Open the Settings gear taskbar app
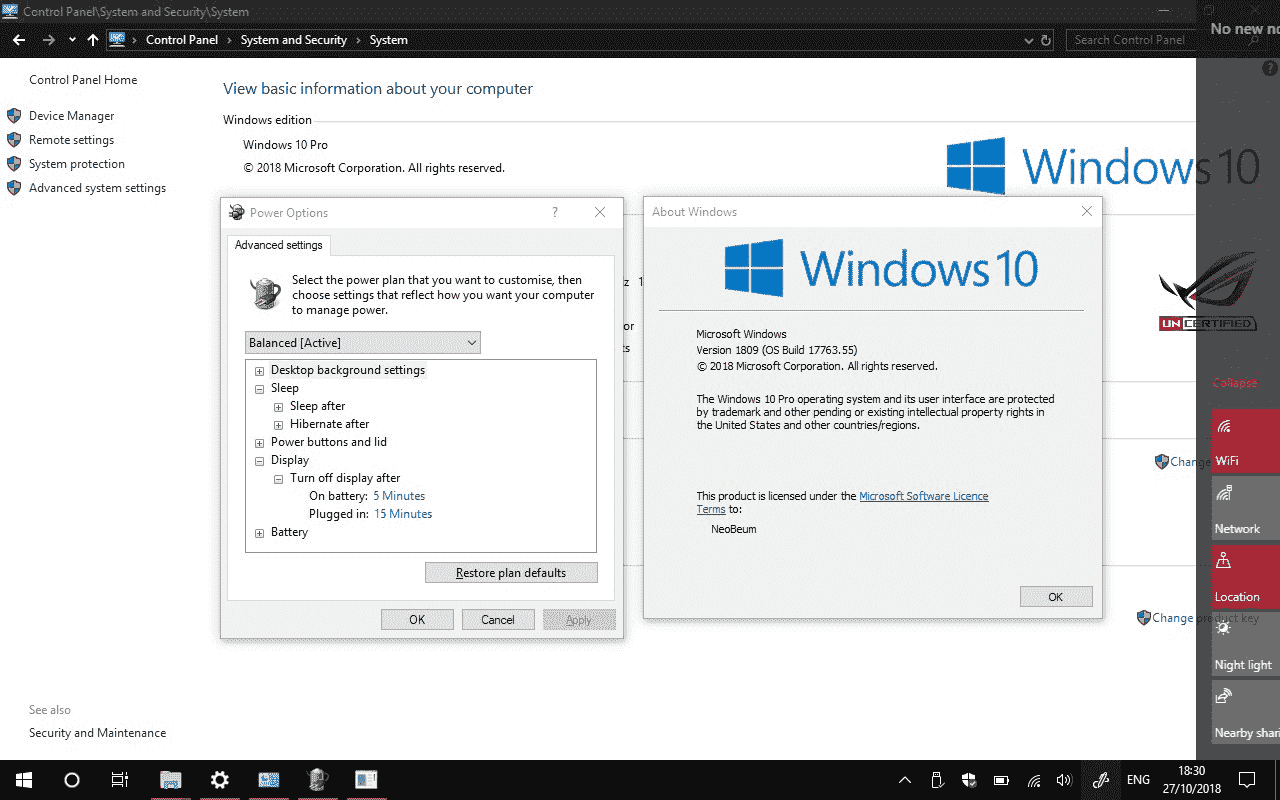 [219, 780]
